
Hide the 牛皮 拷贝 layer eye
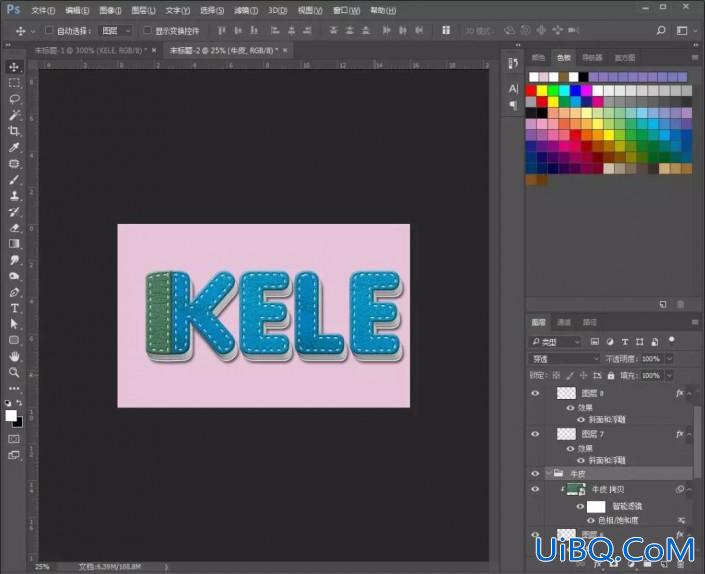click(535, 489)
